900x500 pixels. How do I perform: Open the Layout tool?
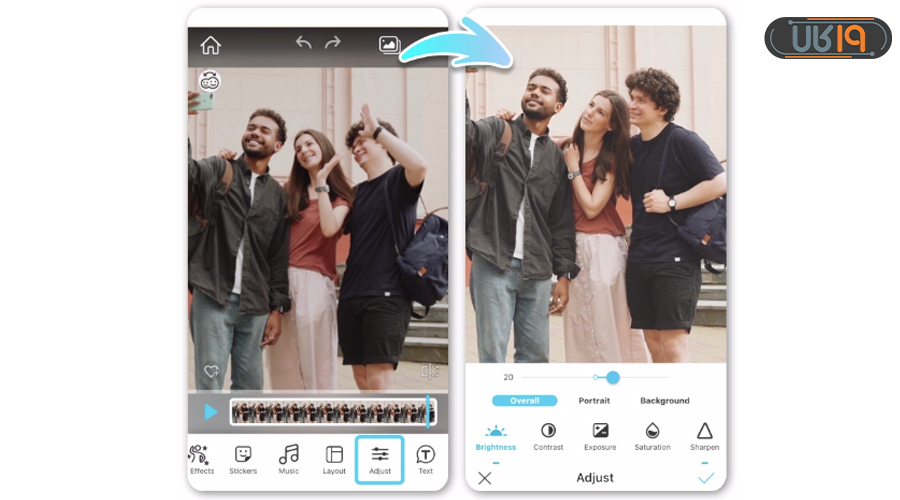tap(334, 459)
